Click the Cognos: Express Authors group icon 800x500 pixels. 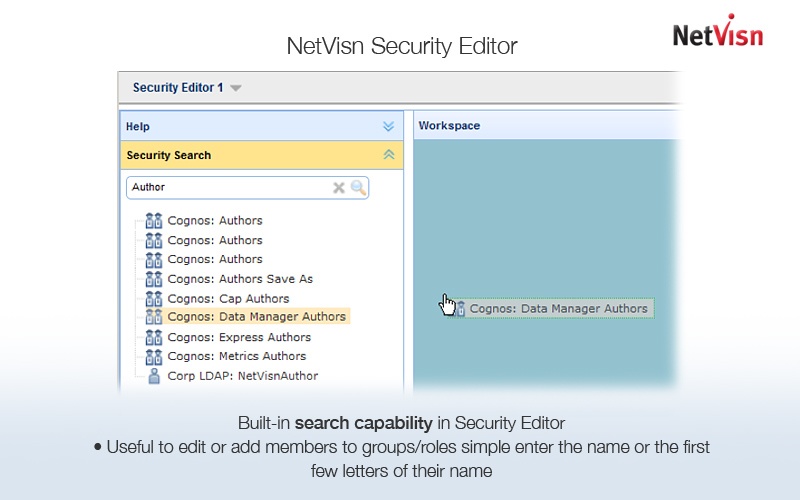(154, 337)
